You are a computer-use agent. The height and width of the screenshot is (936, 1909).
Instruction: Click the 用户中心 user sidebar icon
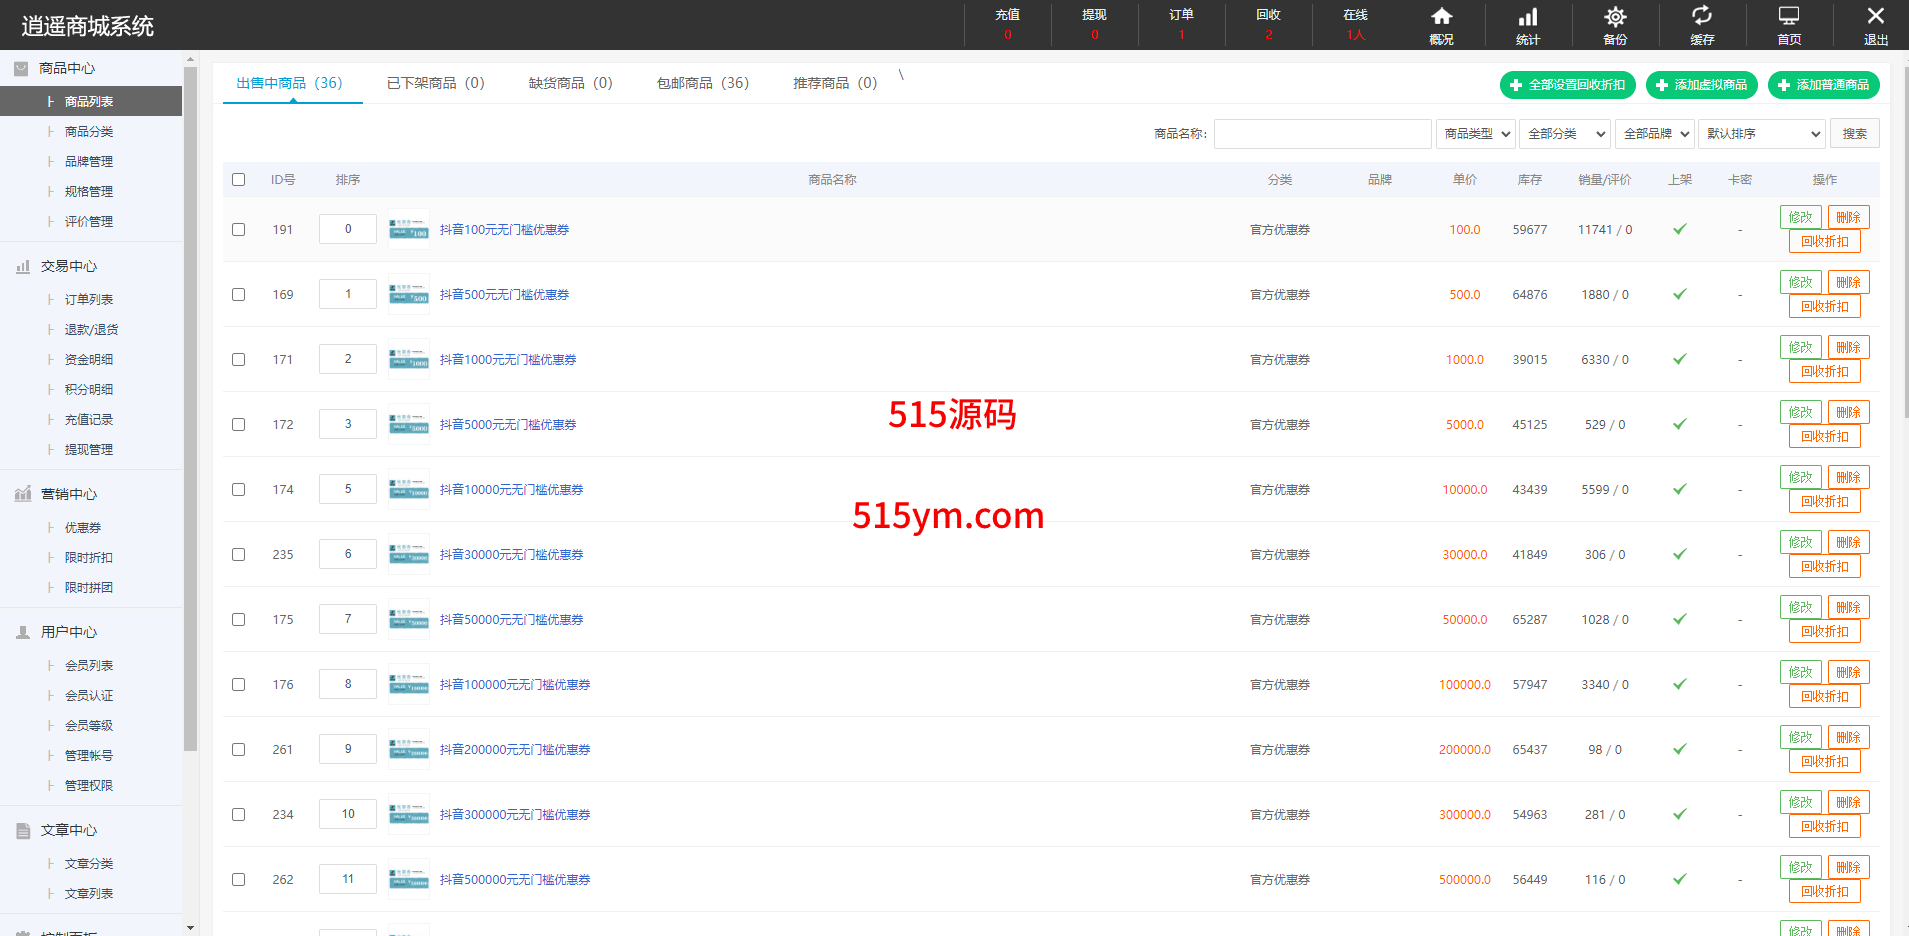[23, 633]
